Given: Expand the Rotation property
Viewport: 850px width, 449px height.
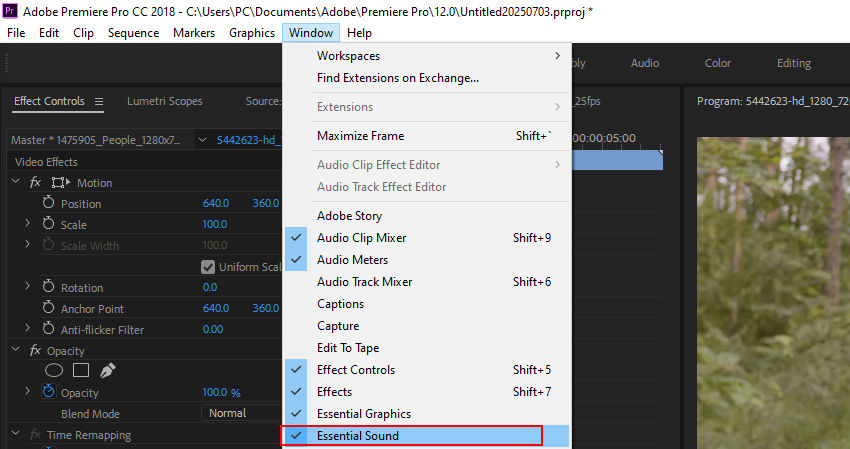Looking at the screenshot, I should click(27, 286).
